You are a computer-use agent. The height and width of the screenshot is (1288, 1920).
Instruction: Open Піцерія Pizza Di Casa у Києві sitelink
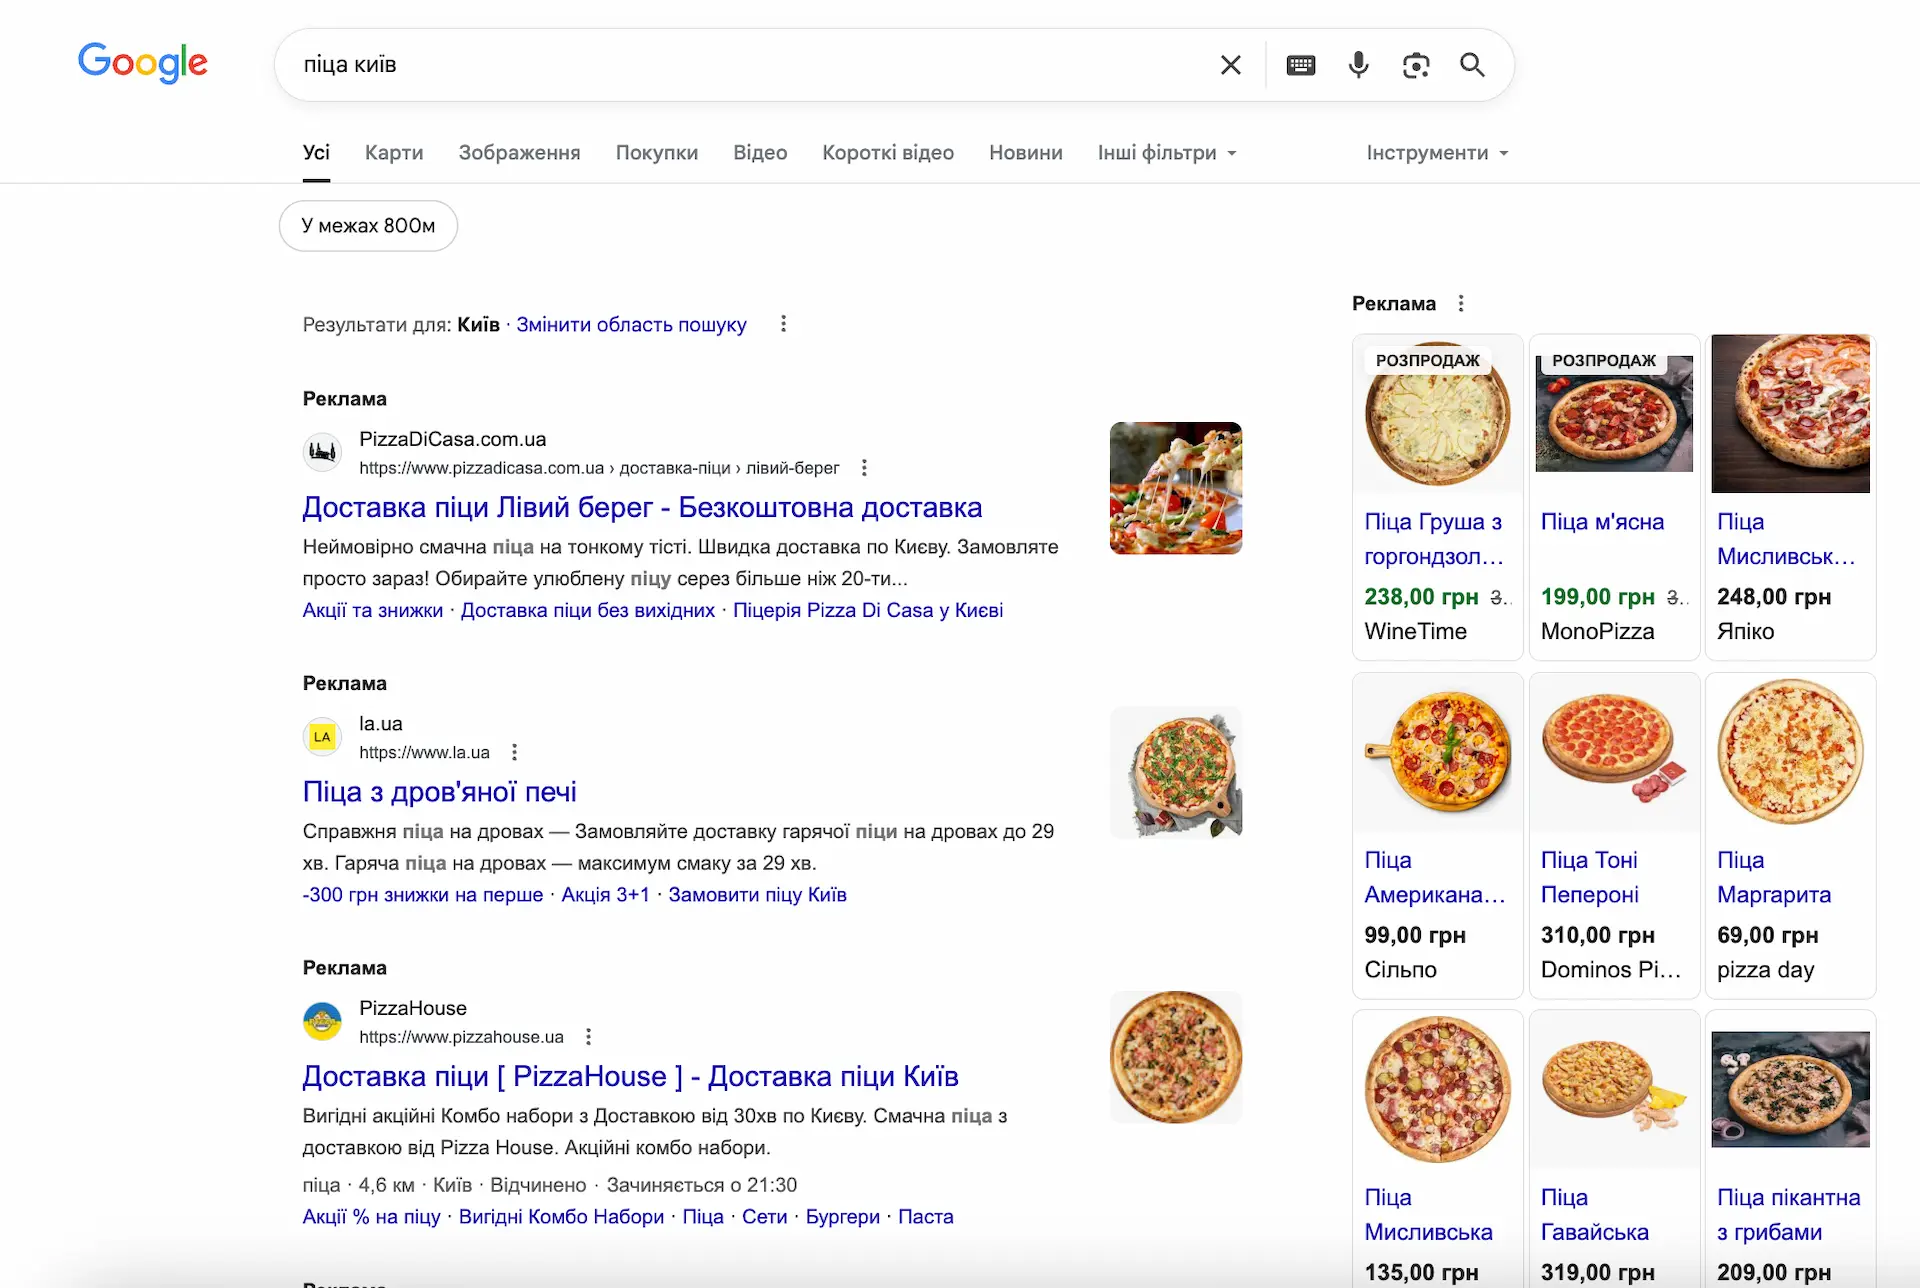tap(868, 611)
